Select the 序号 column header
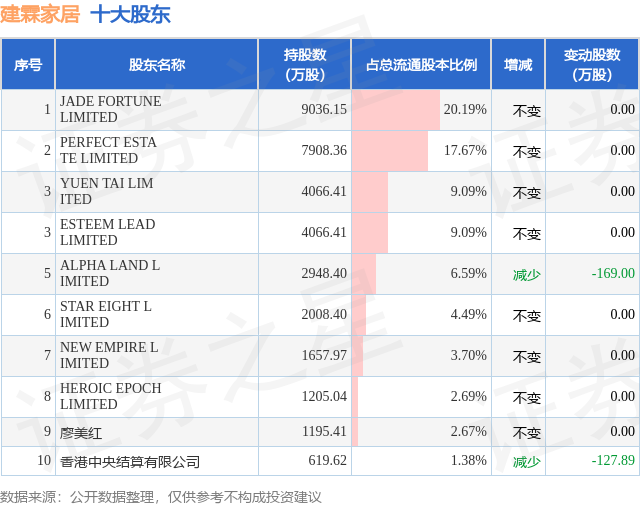This screenshot has height=506, width=640. (28, 64)
